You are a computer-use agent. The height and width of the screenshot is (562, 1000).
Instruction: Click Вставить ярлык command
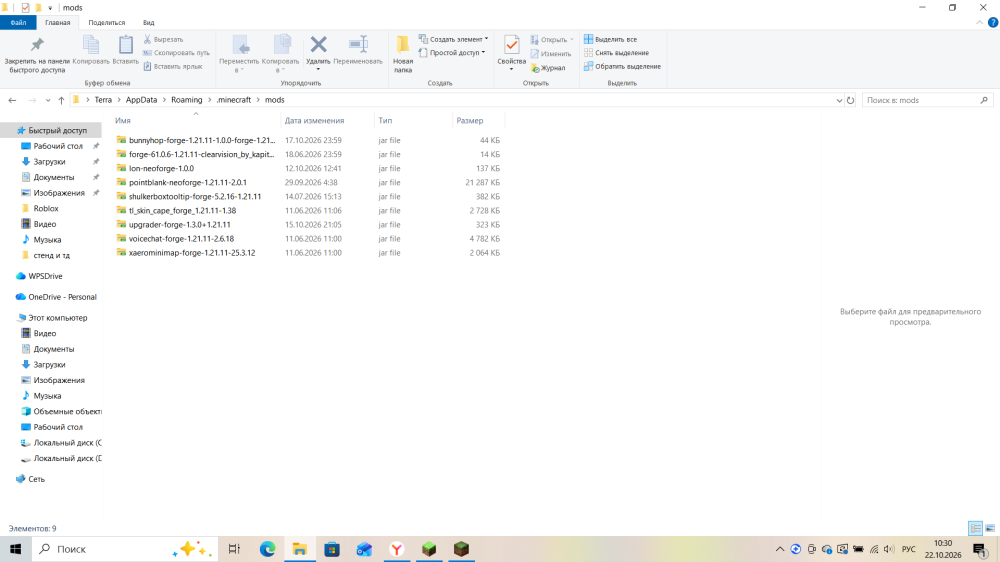click(x=173, y=66)
